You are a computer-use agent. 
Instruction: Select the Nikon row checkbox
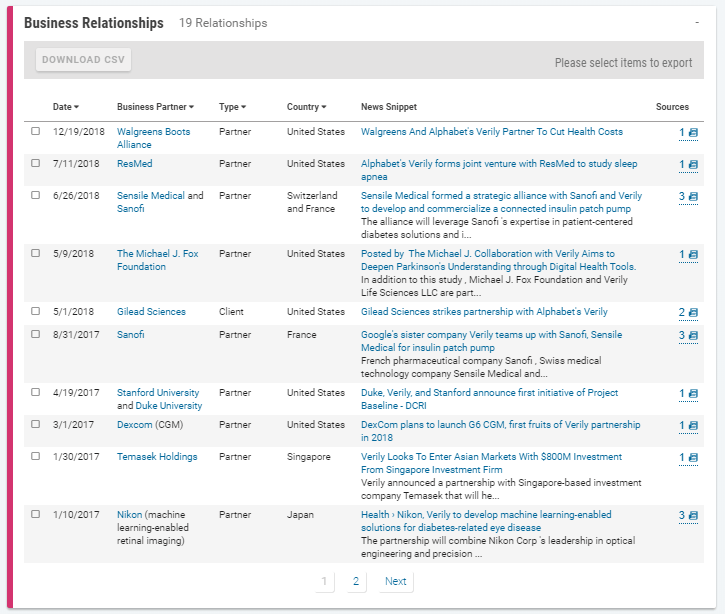(x=36, y=514)
